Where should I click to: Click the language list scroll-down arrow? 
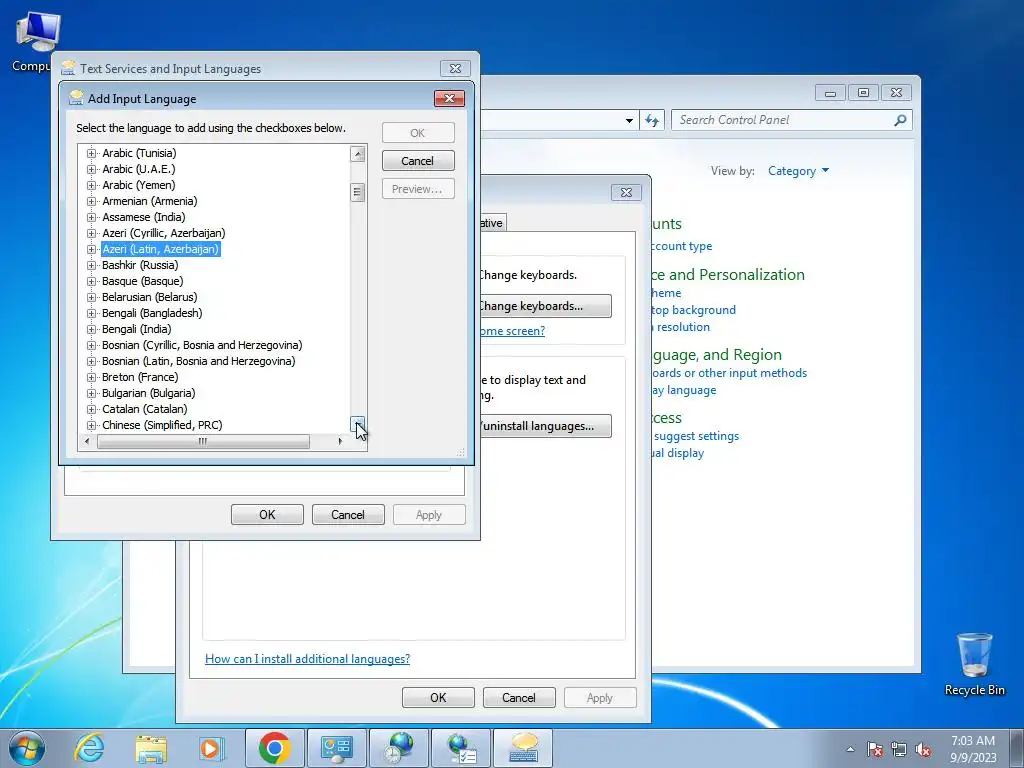(357, 424)
